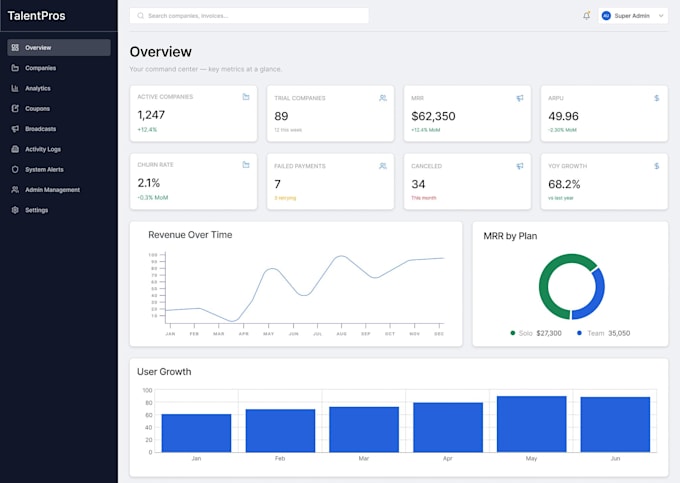Click the Coupons edit icon in sidebar
Image resolution: width=680 pixels, height=483 pixels.
pos(15,108)
